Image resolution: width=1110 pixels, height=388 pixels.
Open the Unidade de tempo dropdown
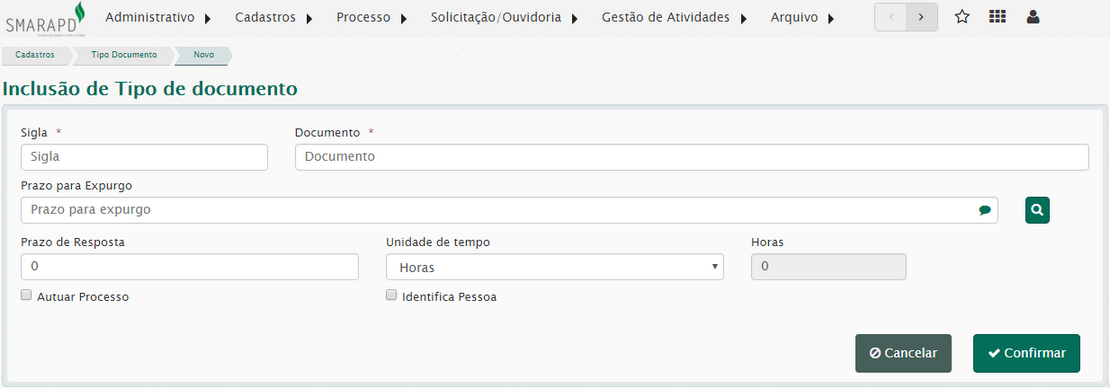tap(554, 267)
